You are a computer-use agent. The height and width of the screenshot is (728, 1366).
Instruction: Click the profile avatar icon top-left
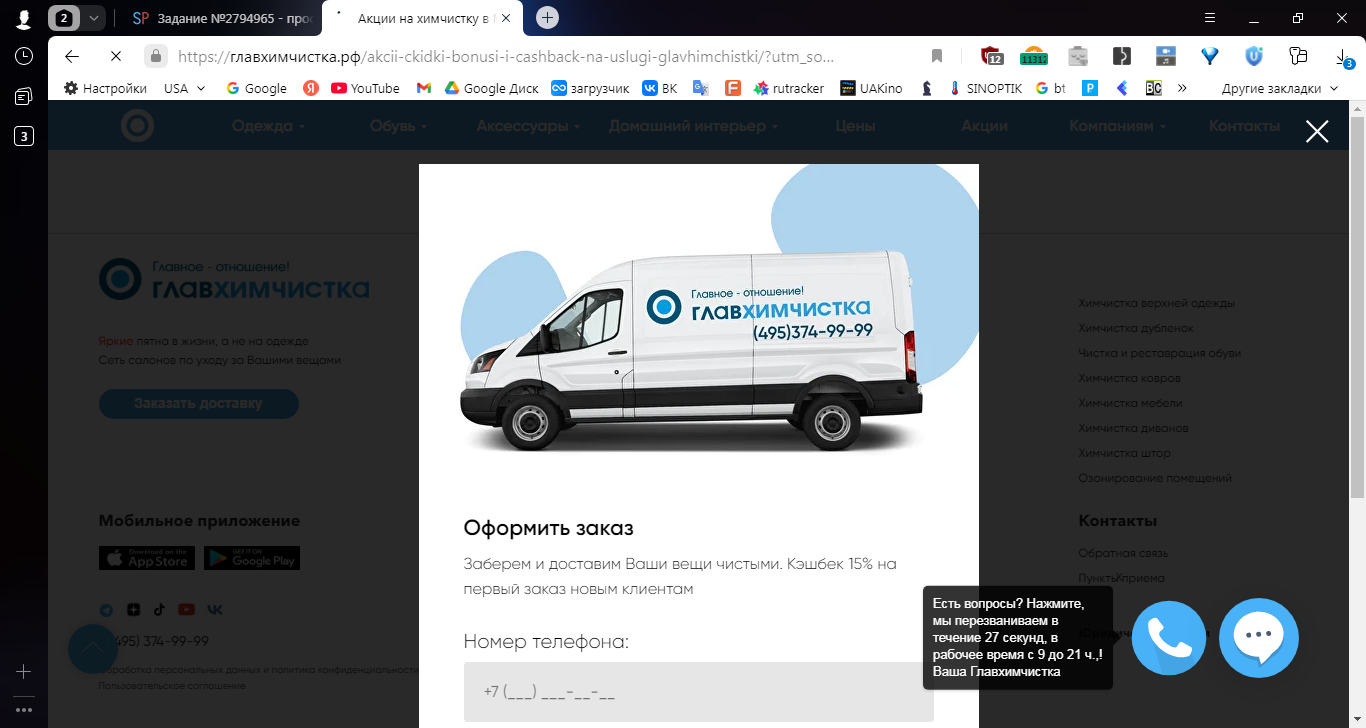[24, 18]
